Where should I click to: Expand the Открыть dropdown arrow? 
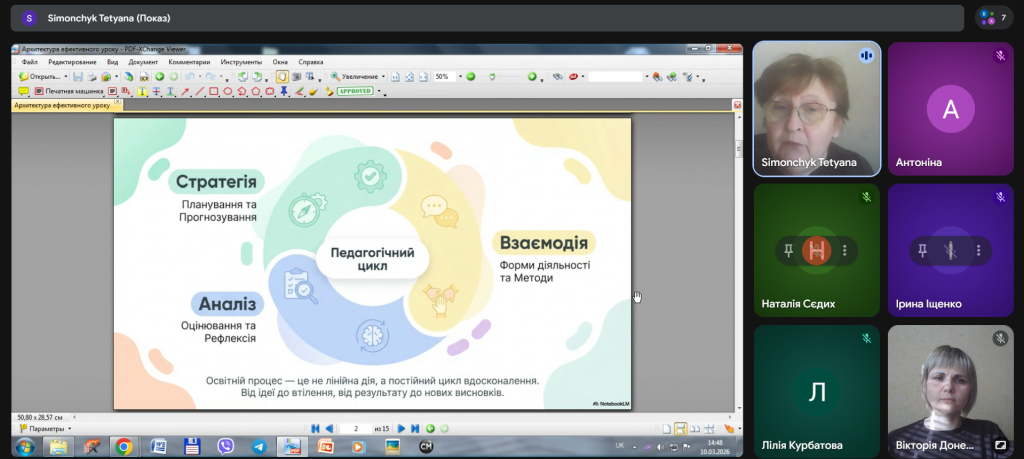(66, 76)
